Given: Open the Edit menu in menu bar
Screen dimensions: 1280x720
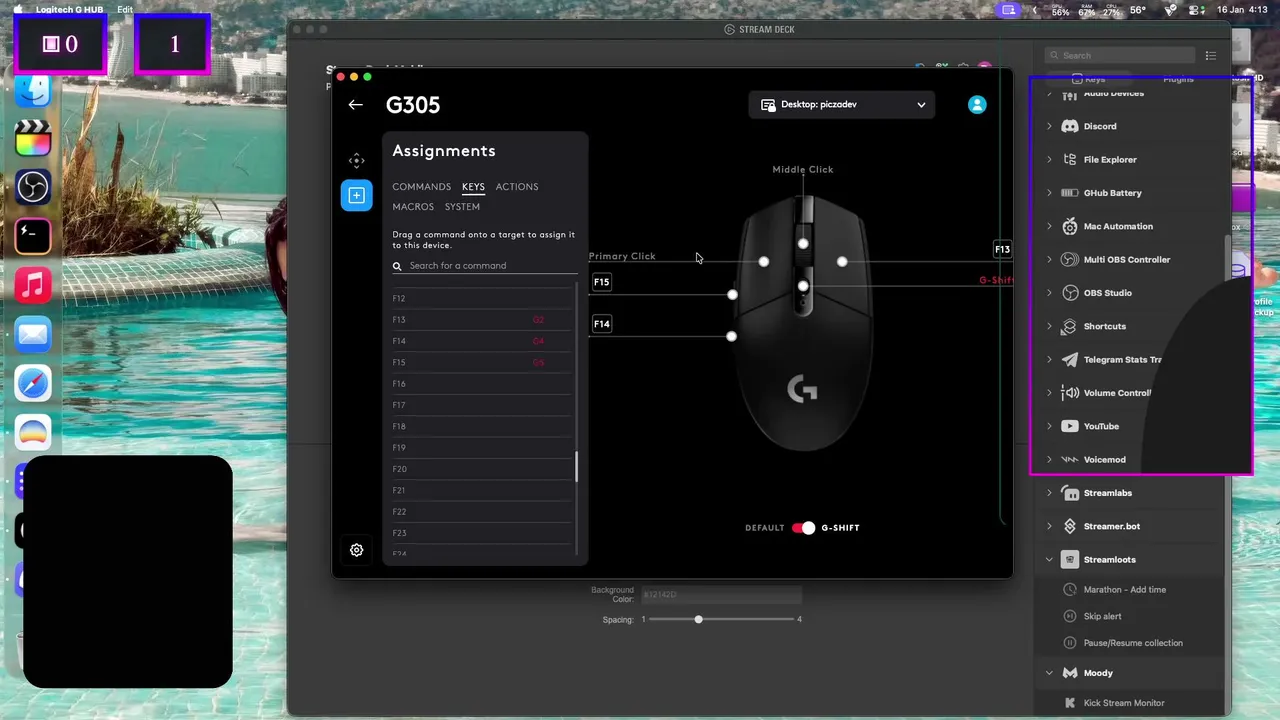Looking at the screenshot, I should pyautogui.click(x=125, y=10).
